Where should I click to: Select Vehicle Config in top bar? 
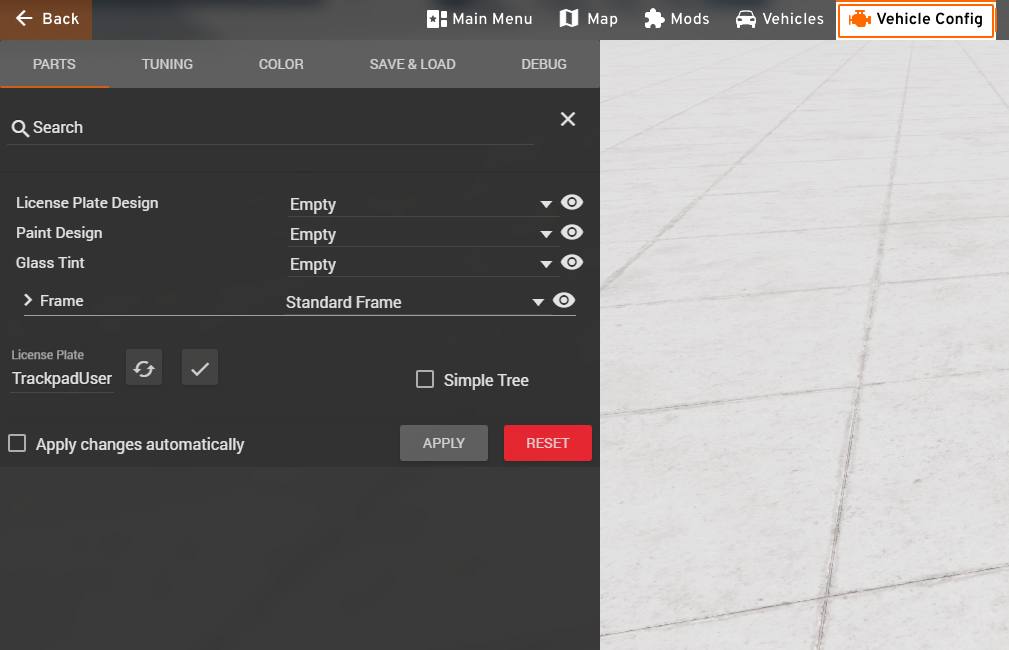tap(916, 19)
